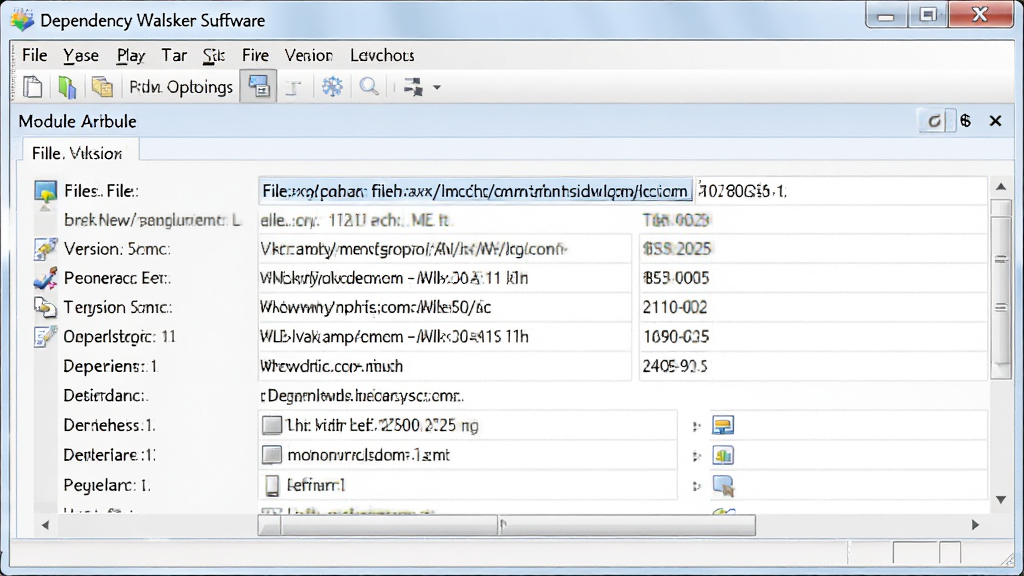The image size is (1024, 576).
Task: Click the icon beside the Version row
Action: point(45,249)
